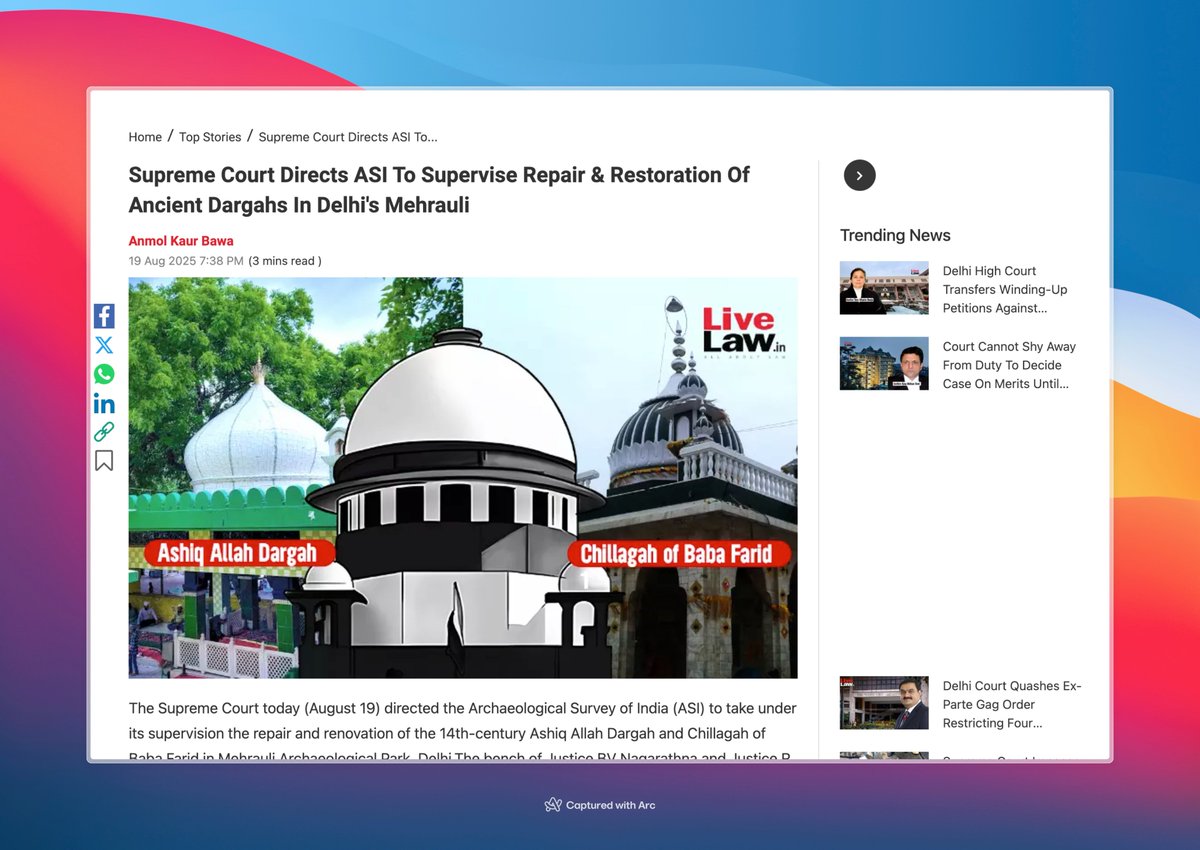Click Supreme Court Directs ASI To... breadcrumb
This screenshot has height=850, width=1200.
coord(348,137)
